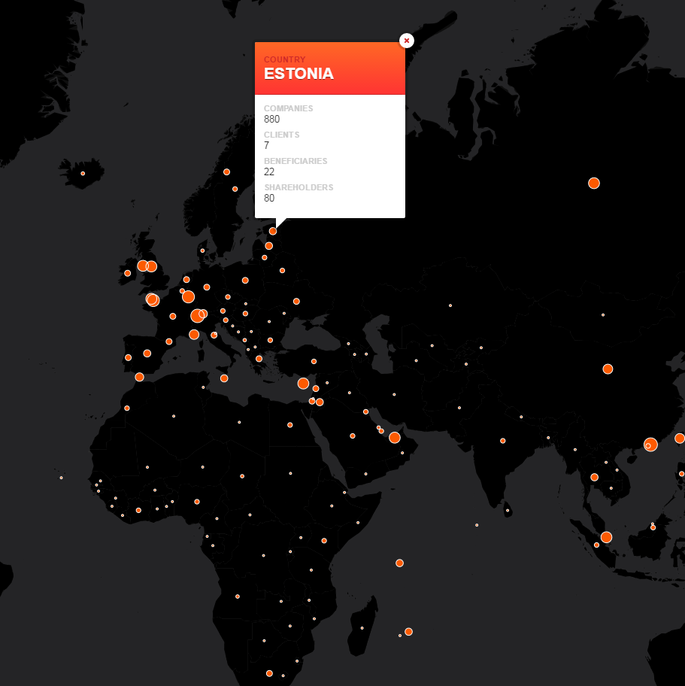This screenshot has height=686, width=685.
Task: Close the Estonia country popup
Action: (406, 41)
